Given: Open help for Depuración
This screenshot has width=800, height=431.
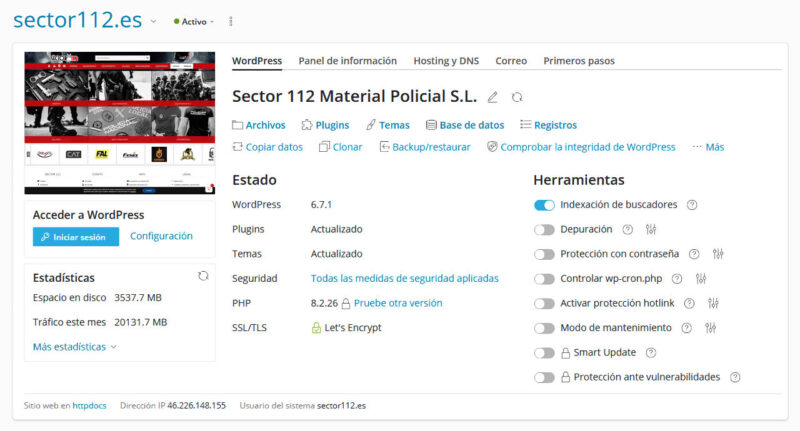Looking at the screenshot, I should (628, 230).
